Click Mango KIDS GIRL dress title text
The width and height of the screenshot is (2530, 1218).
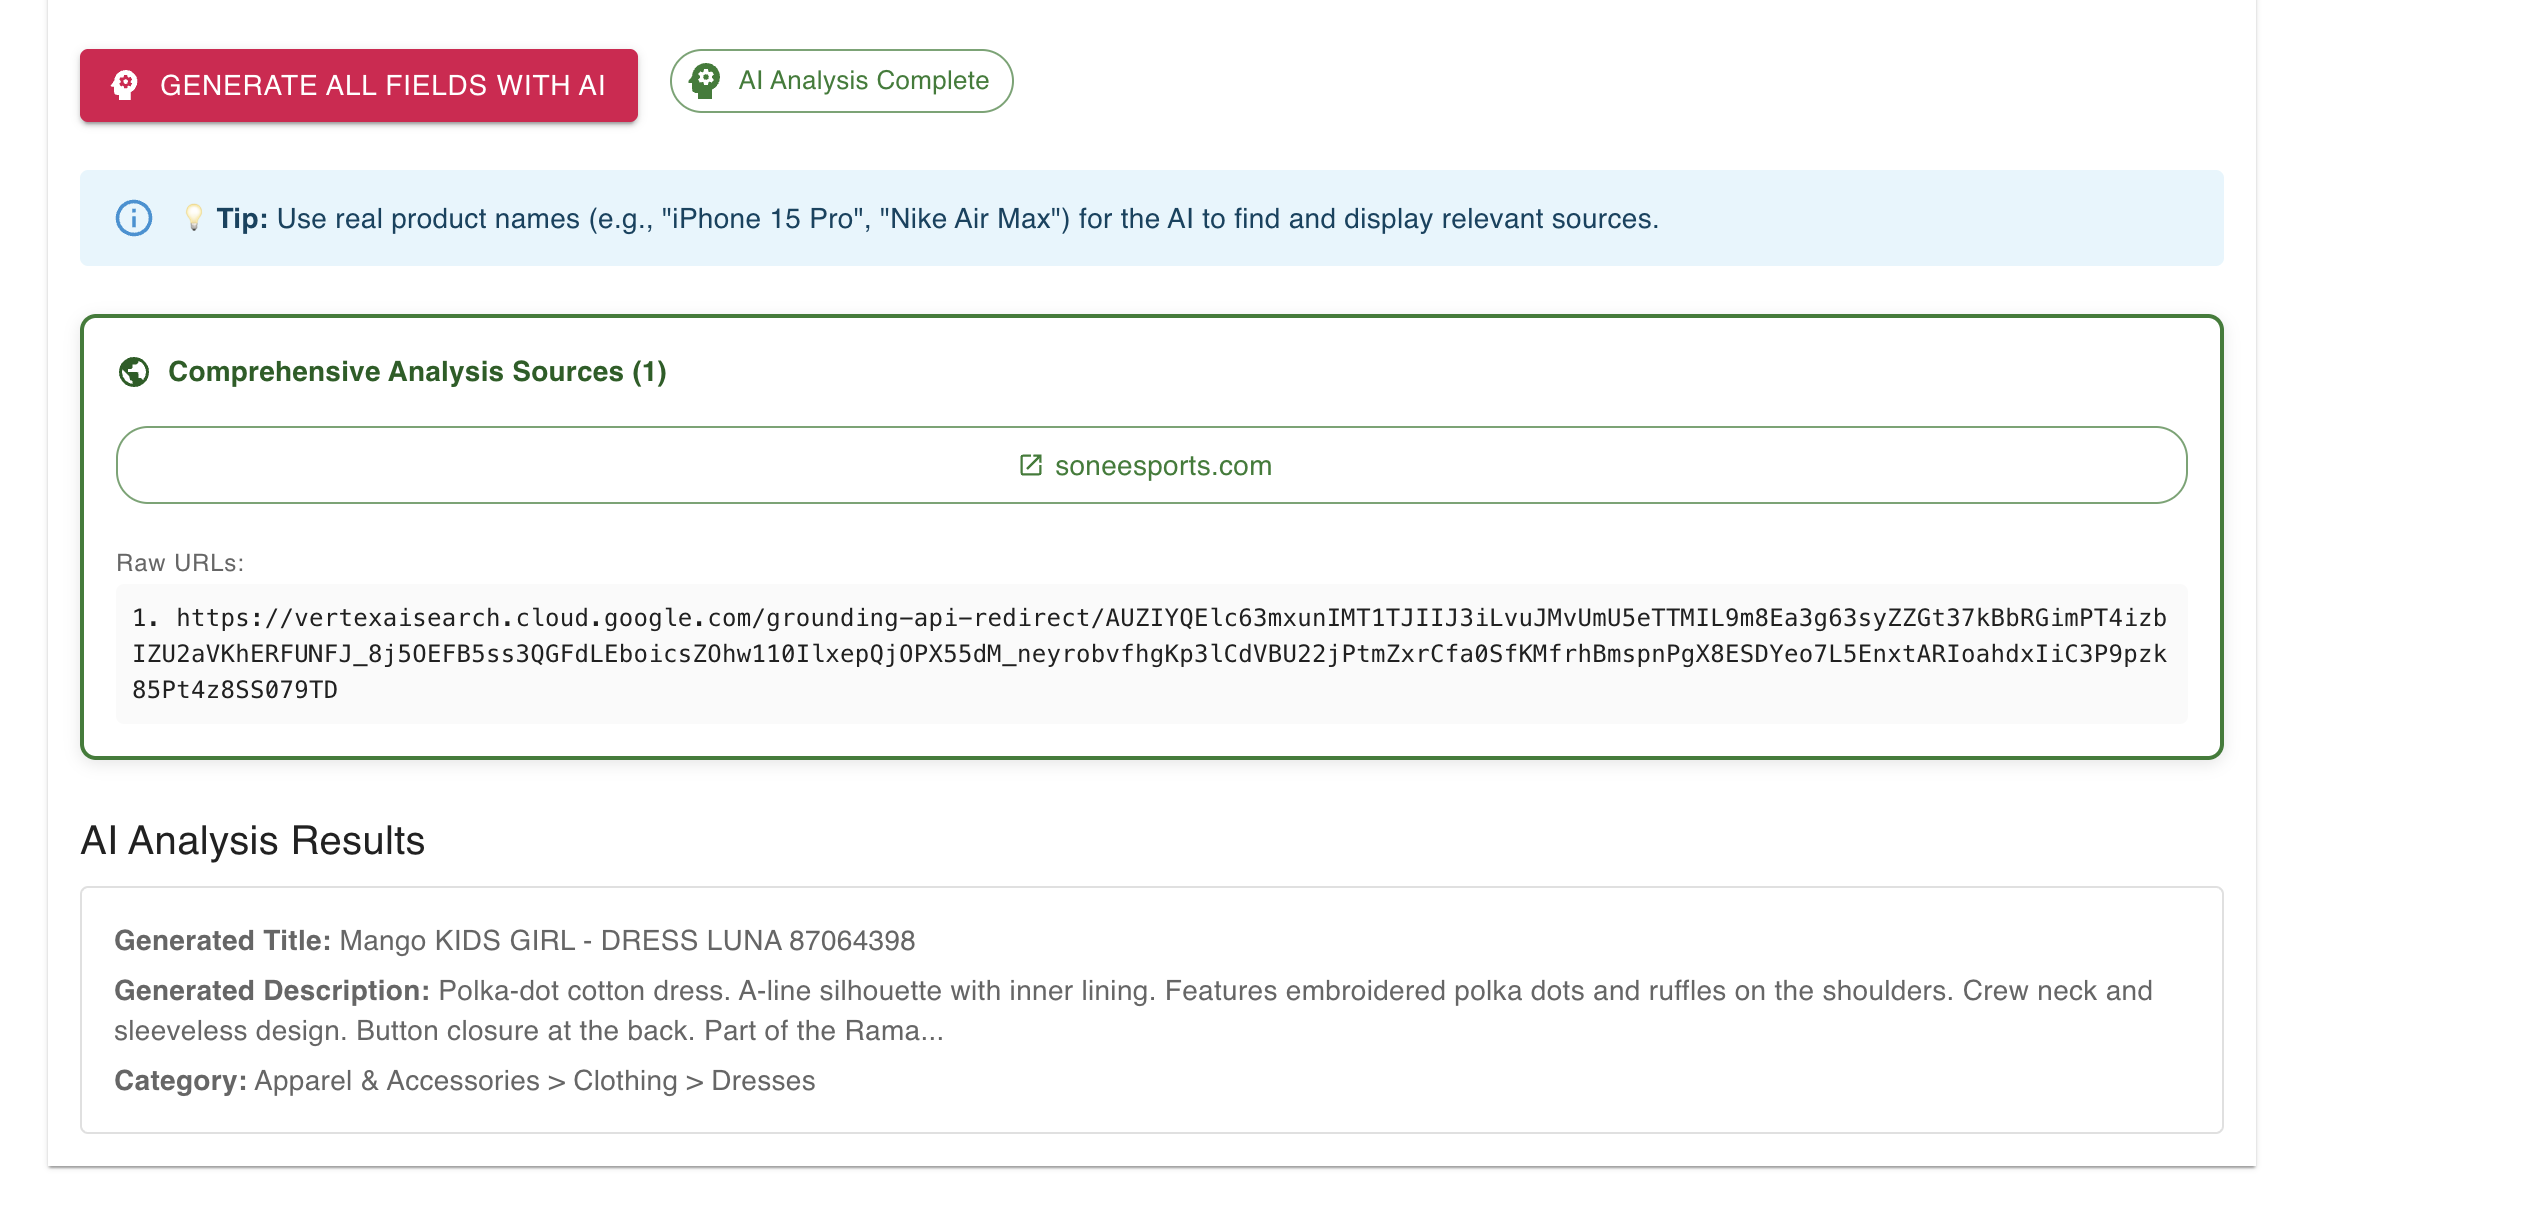[627, 941]
